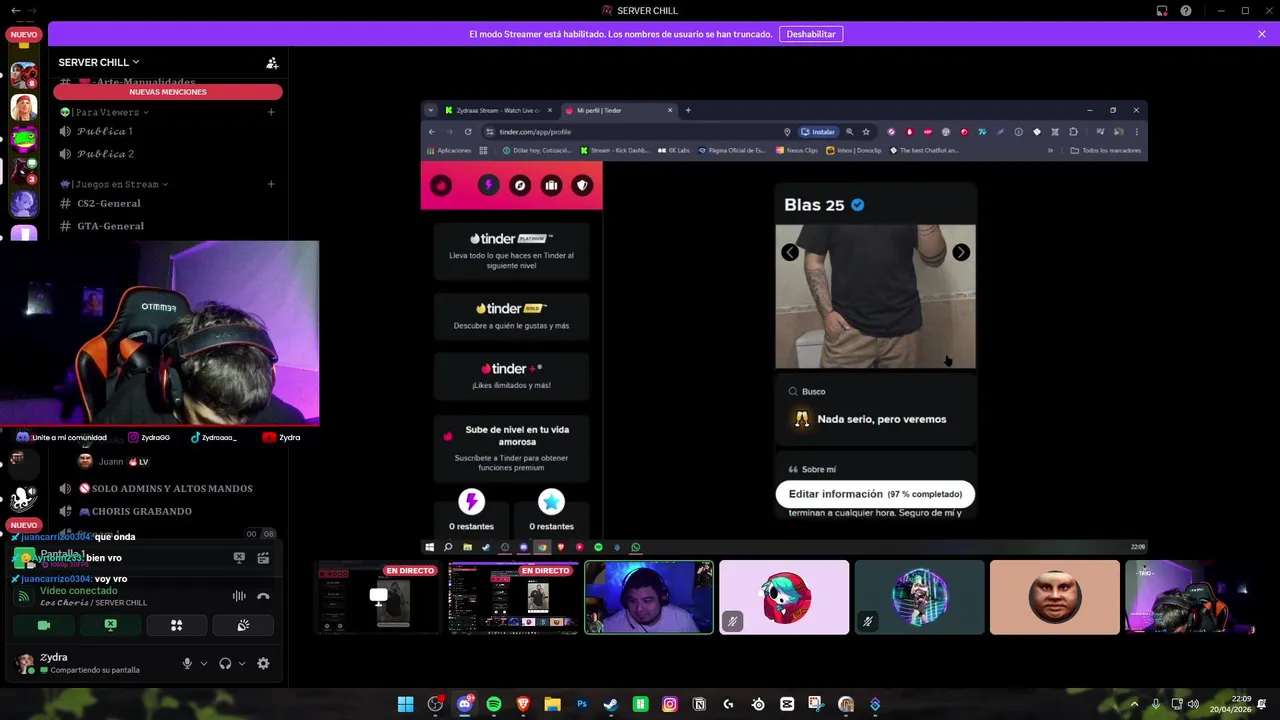Select the red cap cartoon participant tile
This screenshot has width=1280, height=720.
(784, 598)
